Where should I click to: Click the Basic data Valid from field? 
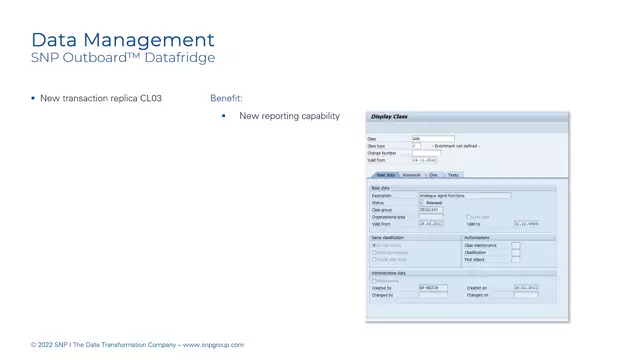431,224
